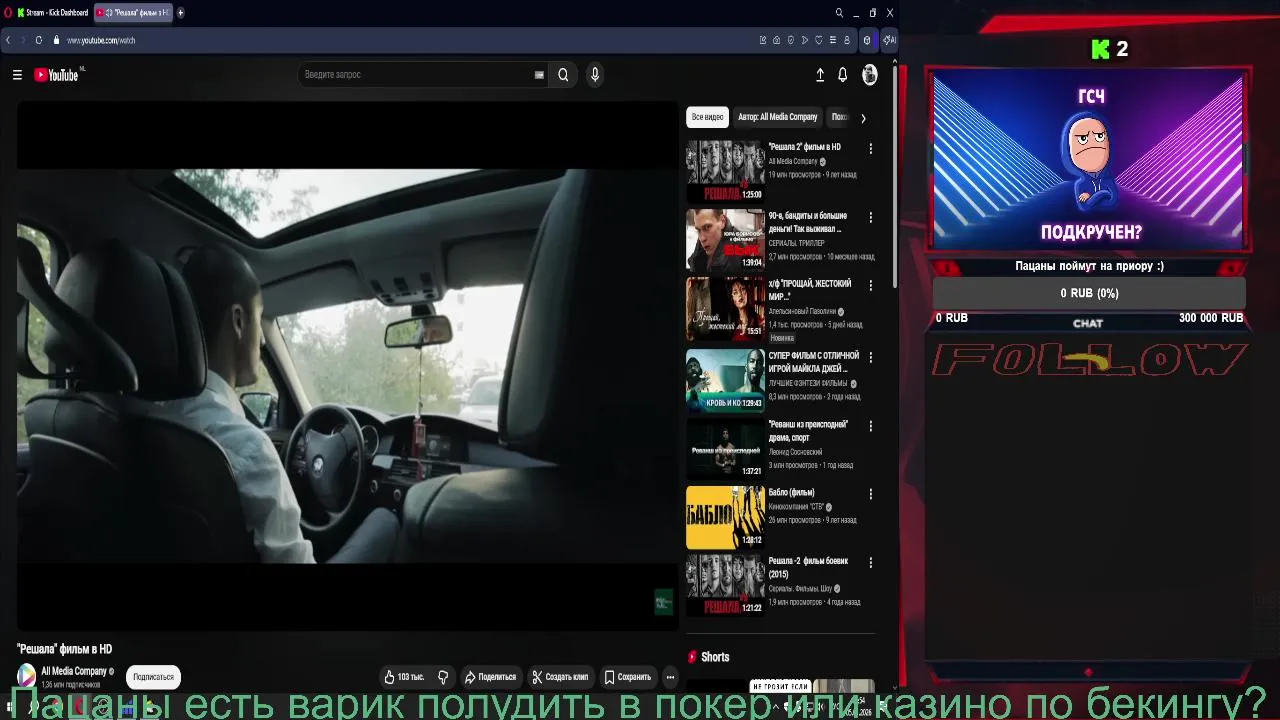Open the Aria AI sidebar button
The height and width of the screenshot is (720, 1280).
[x=889, y=40]
